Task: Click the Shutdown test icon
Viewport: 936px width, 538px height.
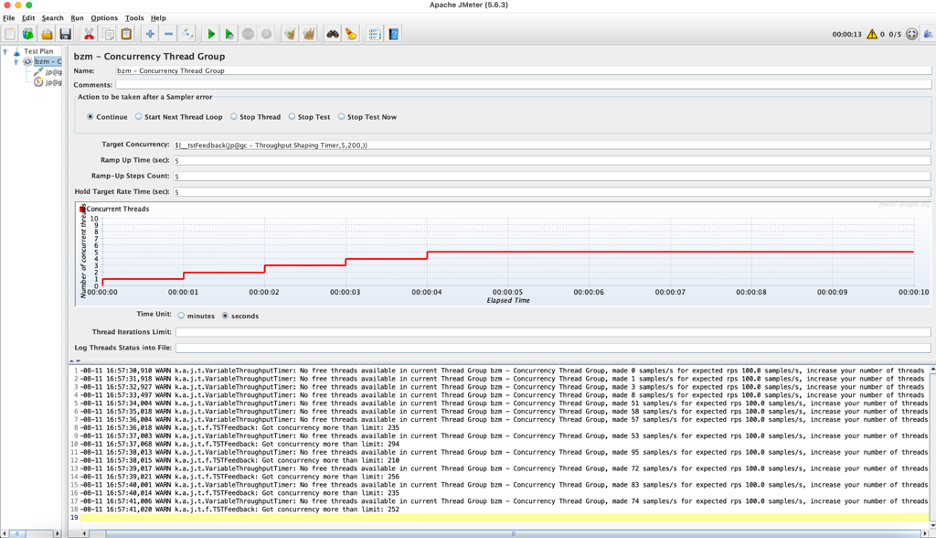Action: 266,34
